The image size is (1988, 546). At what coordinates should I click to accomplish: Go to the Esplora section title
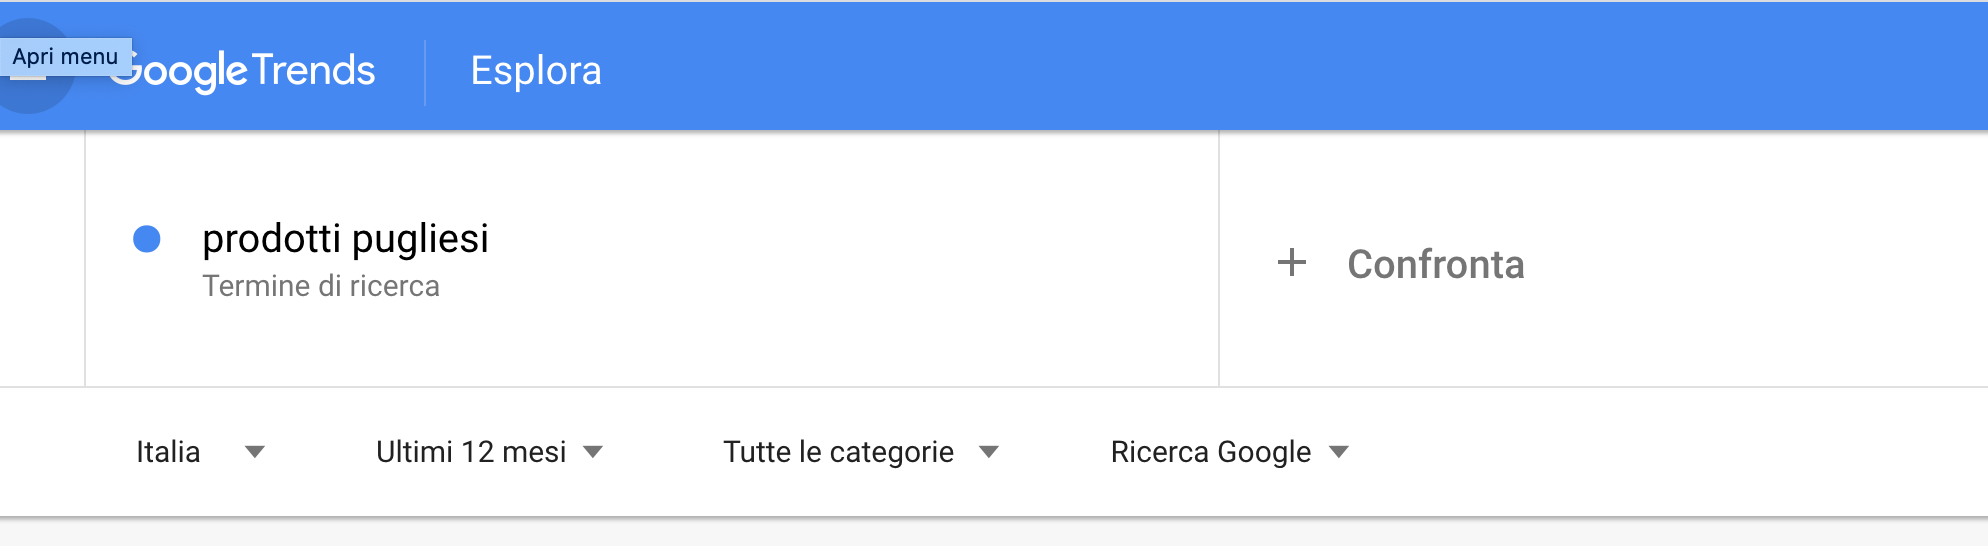(536, 71)
